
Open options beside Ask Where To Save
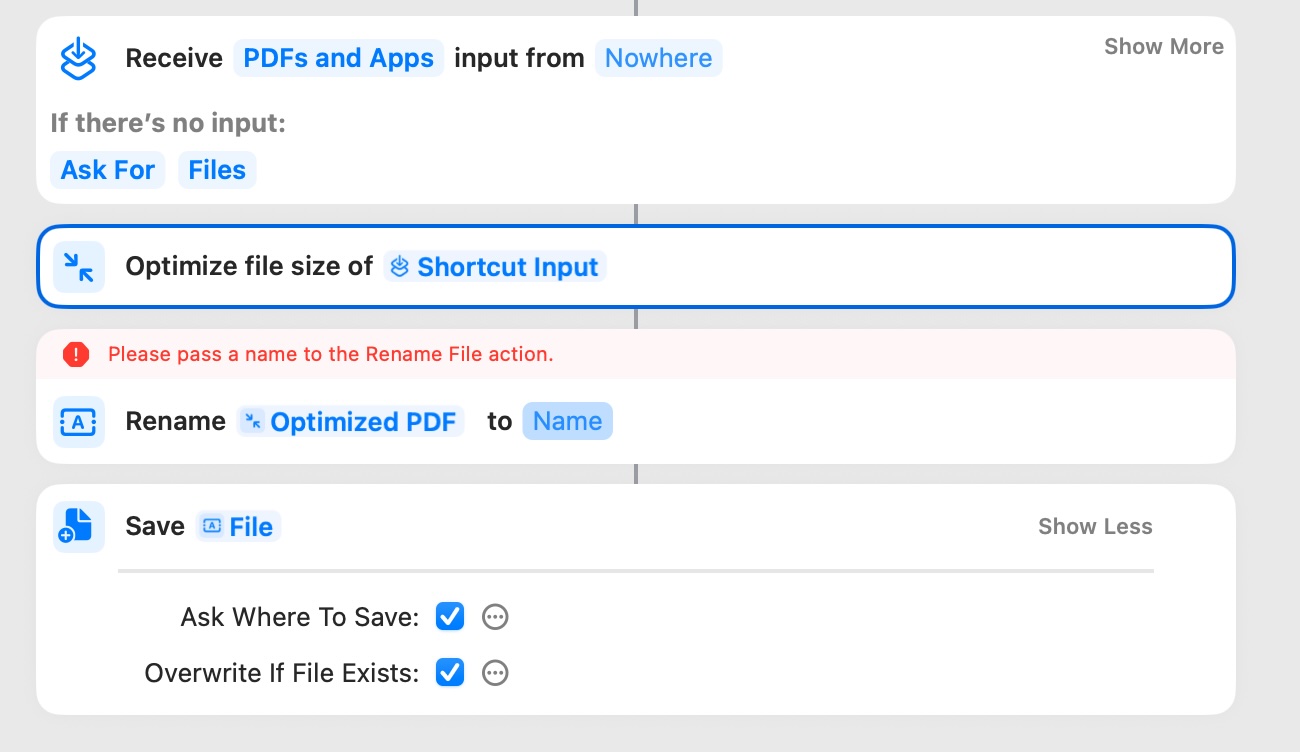tap(495, 617)
